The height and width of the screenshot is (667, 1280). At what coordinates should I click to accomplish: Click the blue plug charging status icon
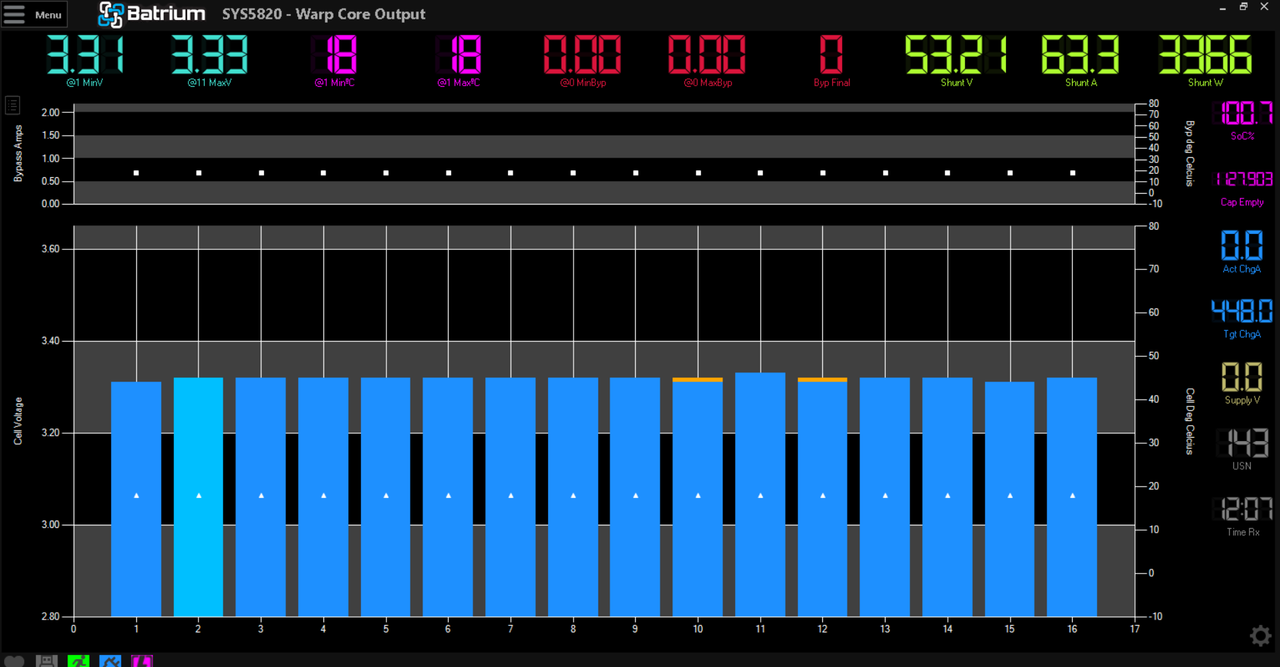point(110,661)
